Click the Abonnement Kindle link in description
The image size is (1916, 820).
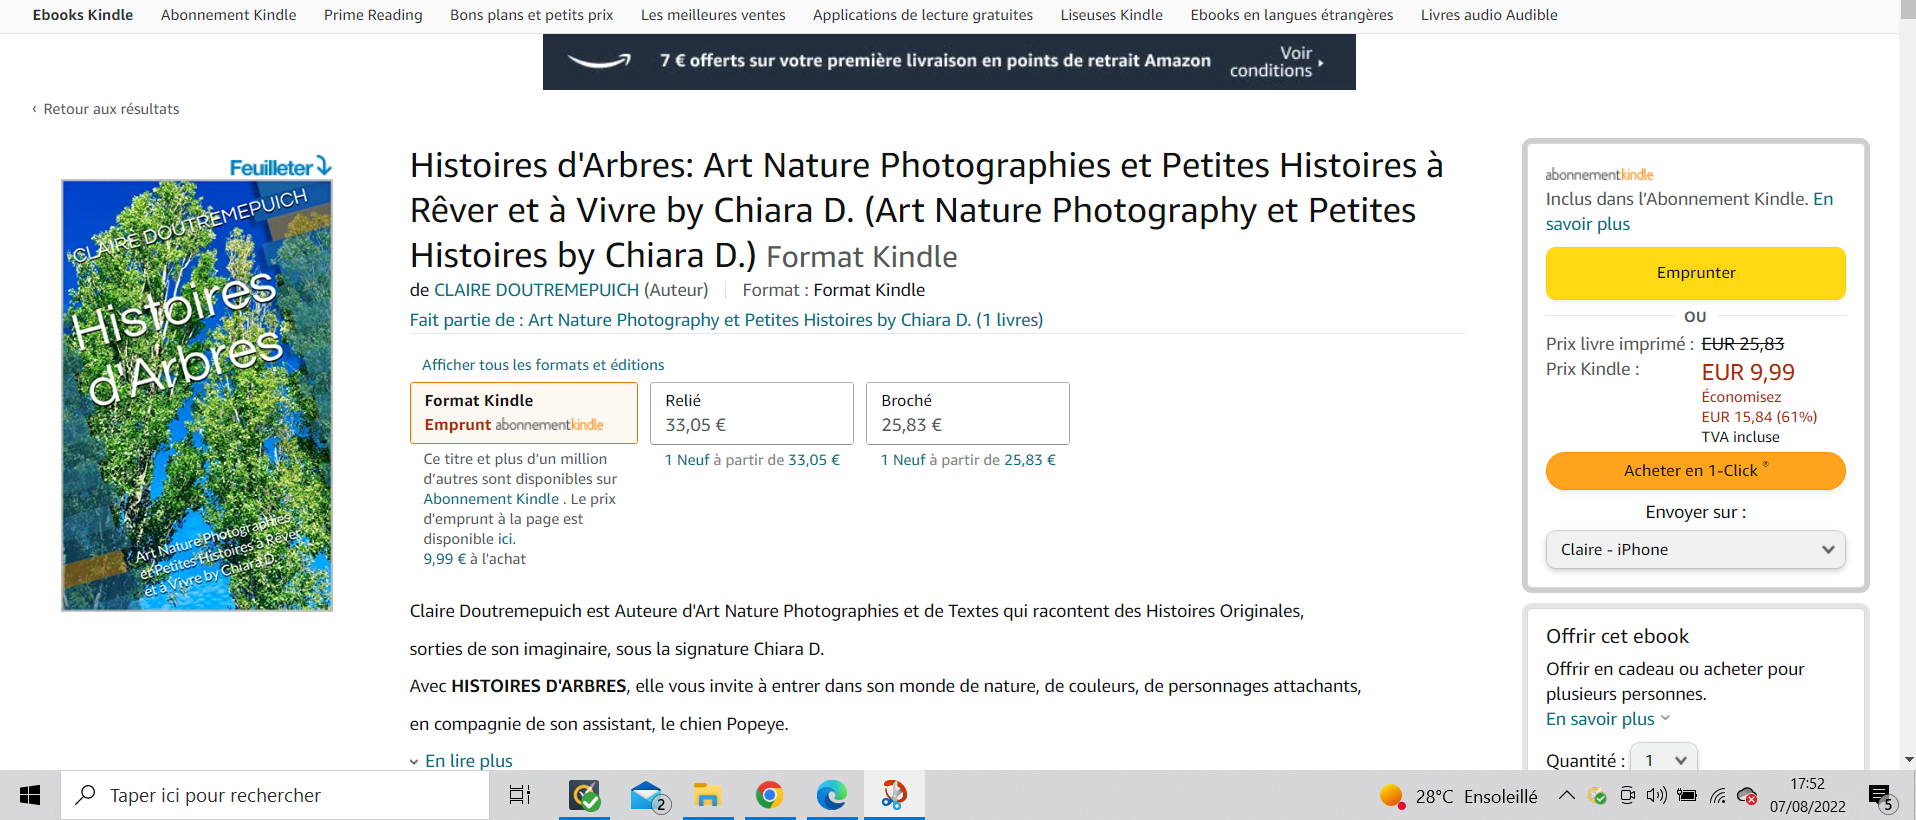(x=491, y=499)
